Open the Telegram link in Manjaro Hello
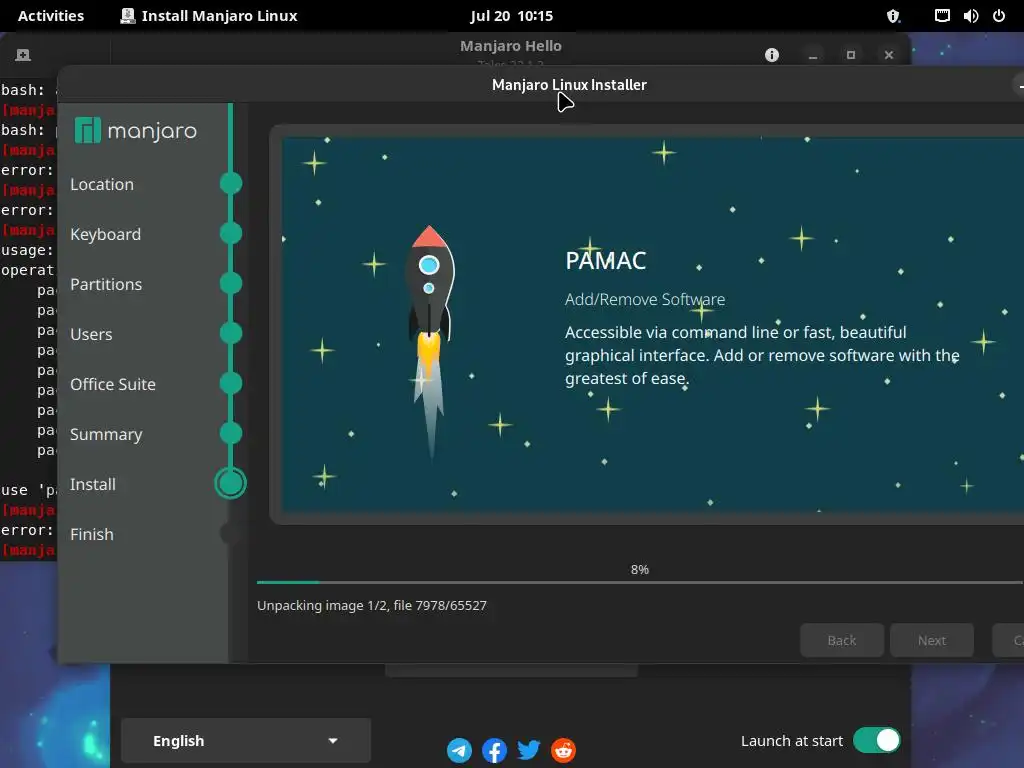The height and width of the screenshot is (768, 1024). coord(459,750)
